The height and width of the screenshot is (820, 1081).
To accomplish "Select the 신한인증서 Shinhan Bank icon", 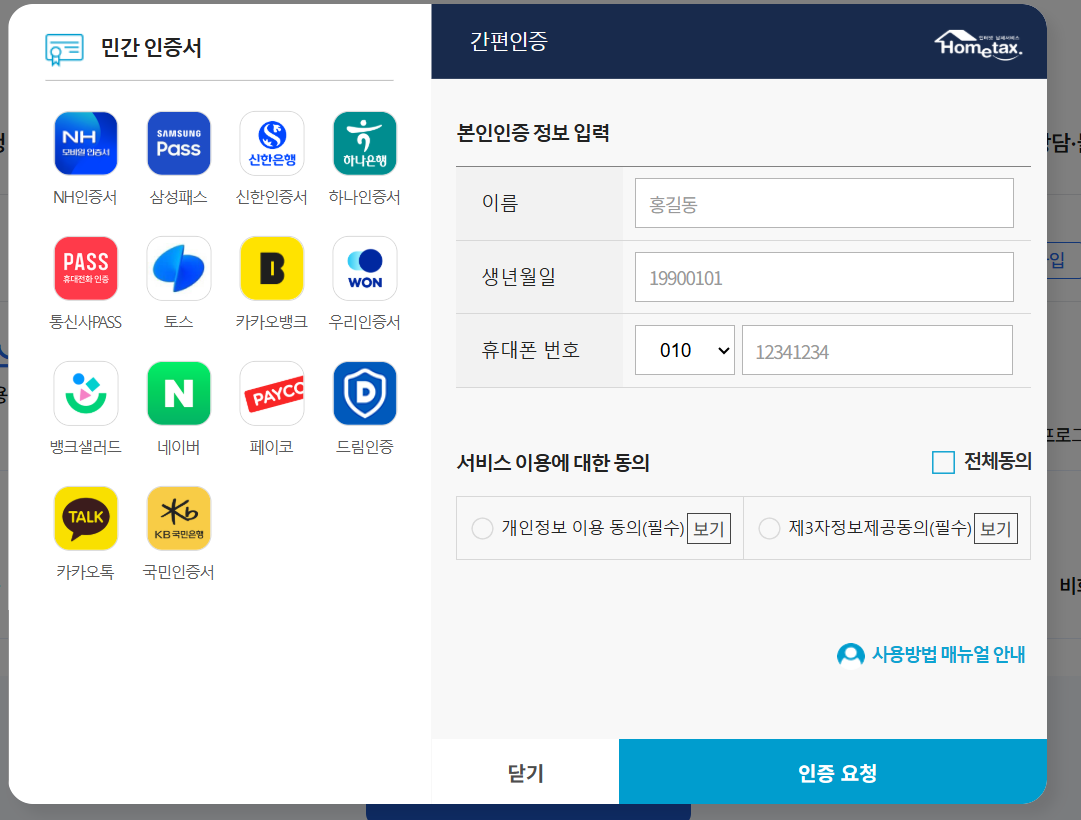I will tap(272, 143).
